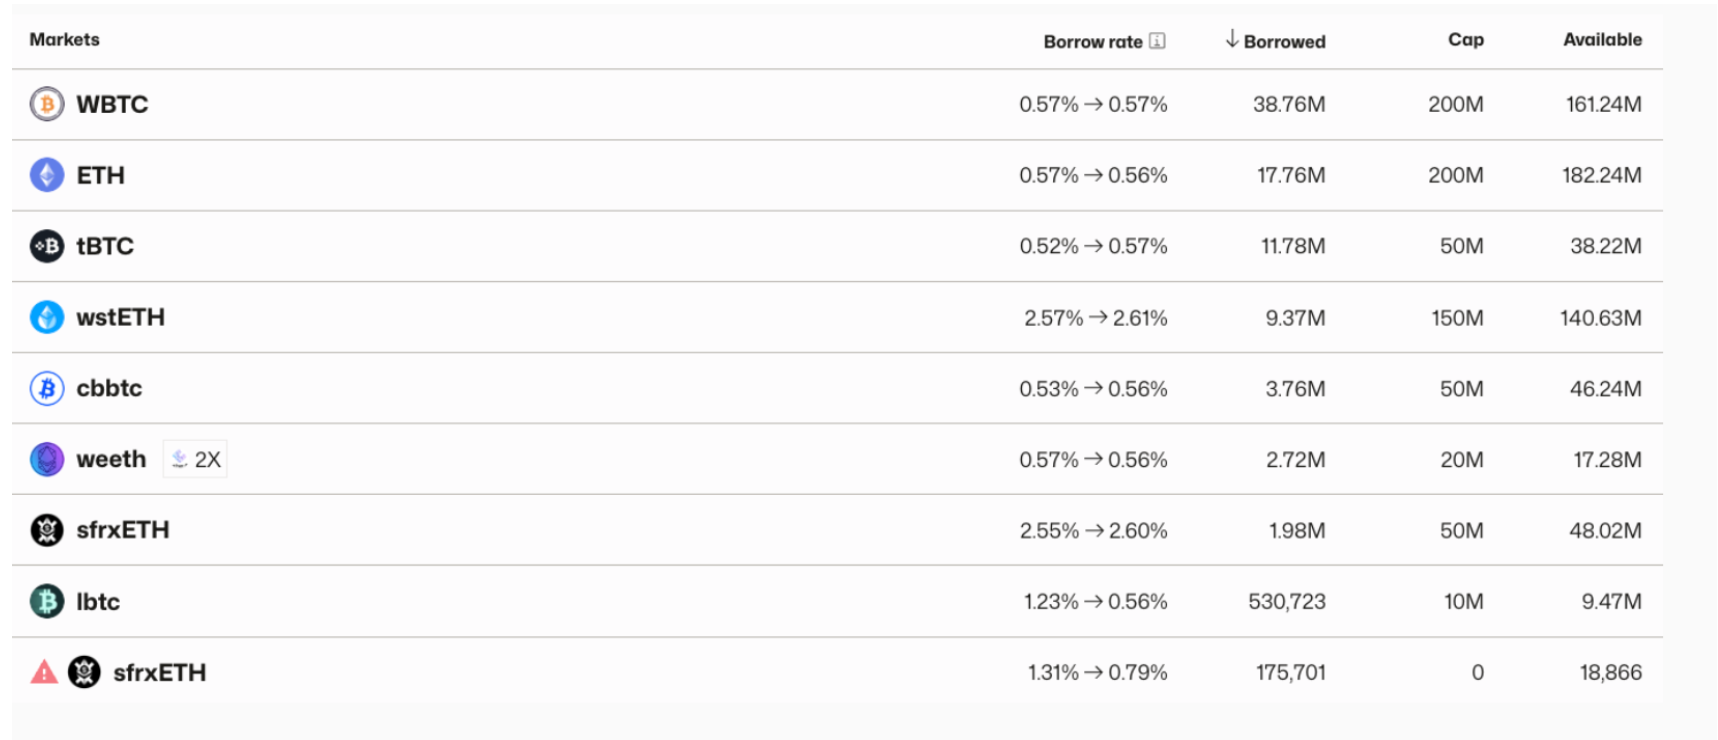Click the Borrow rate column header
This screenshot has height=740, width=1718.
(1092, 41)
